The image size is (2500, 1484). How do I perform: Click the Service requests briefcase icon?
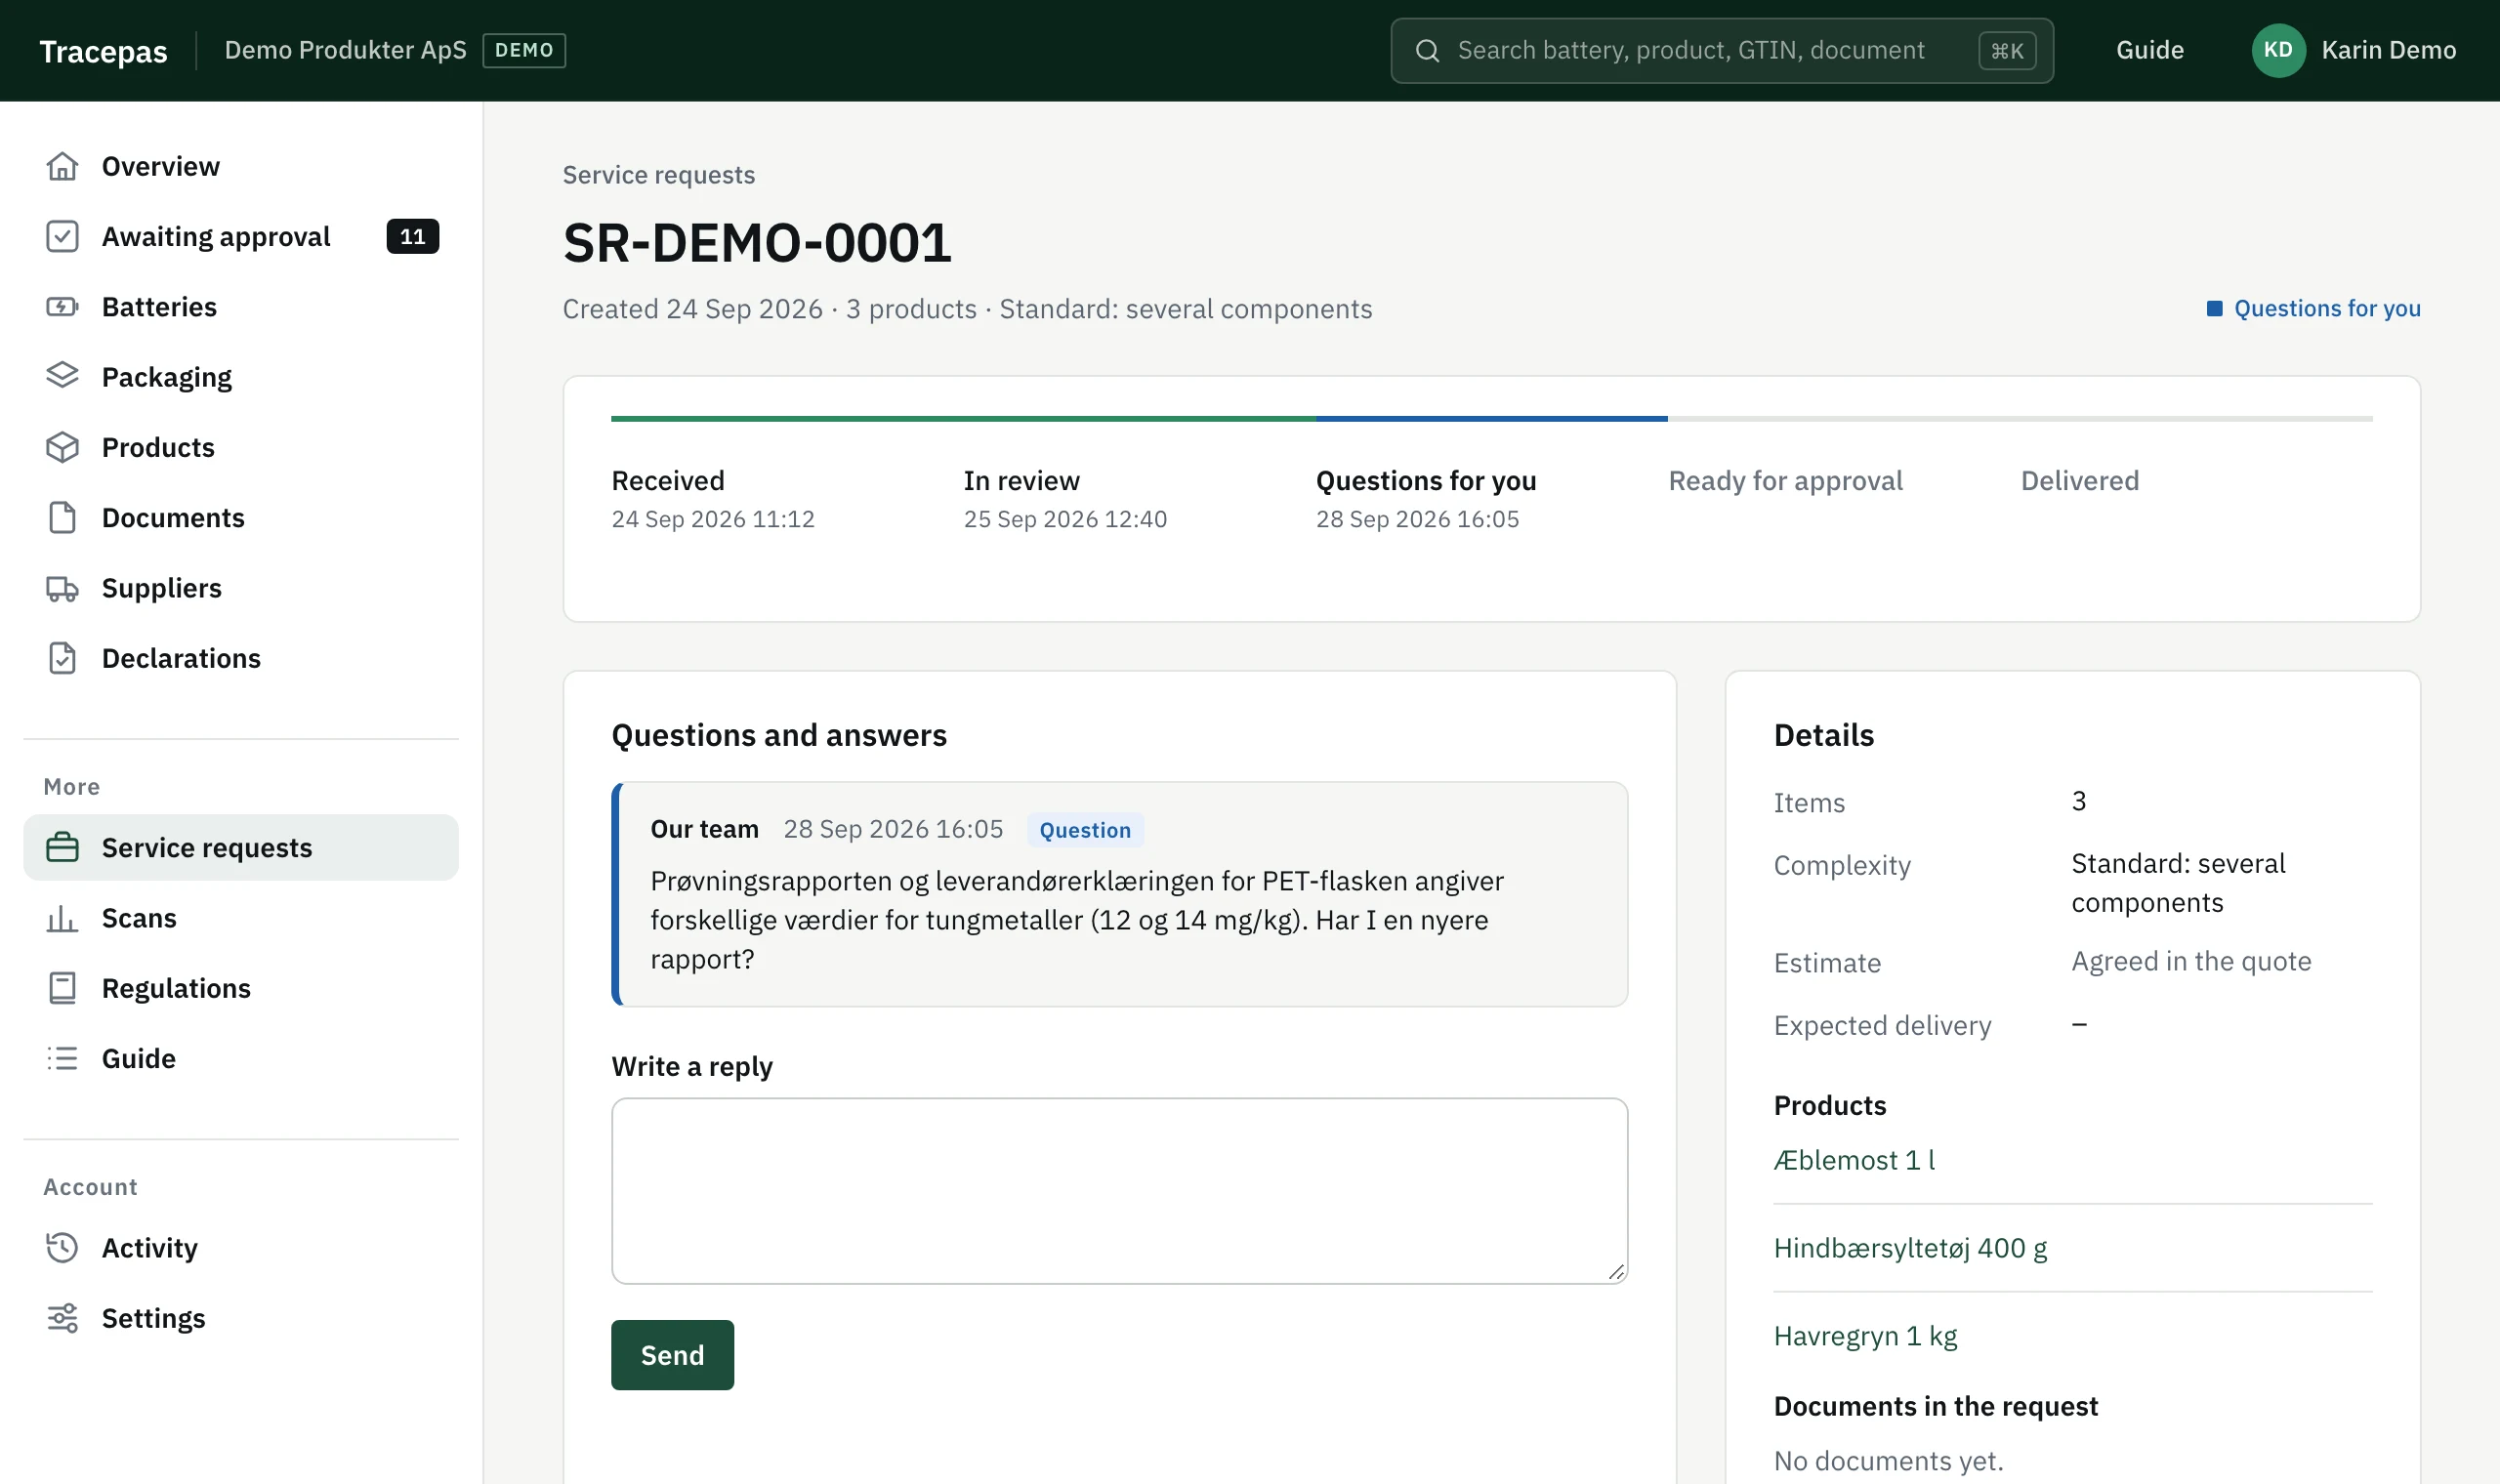(x=62, y=847)
